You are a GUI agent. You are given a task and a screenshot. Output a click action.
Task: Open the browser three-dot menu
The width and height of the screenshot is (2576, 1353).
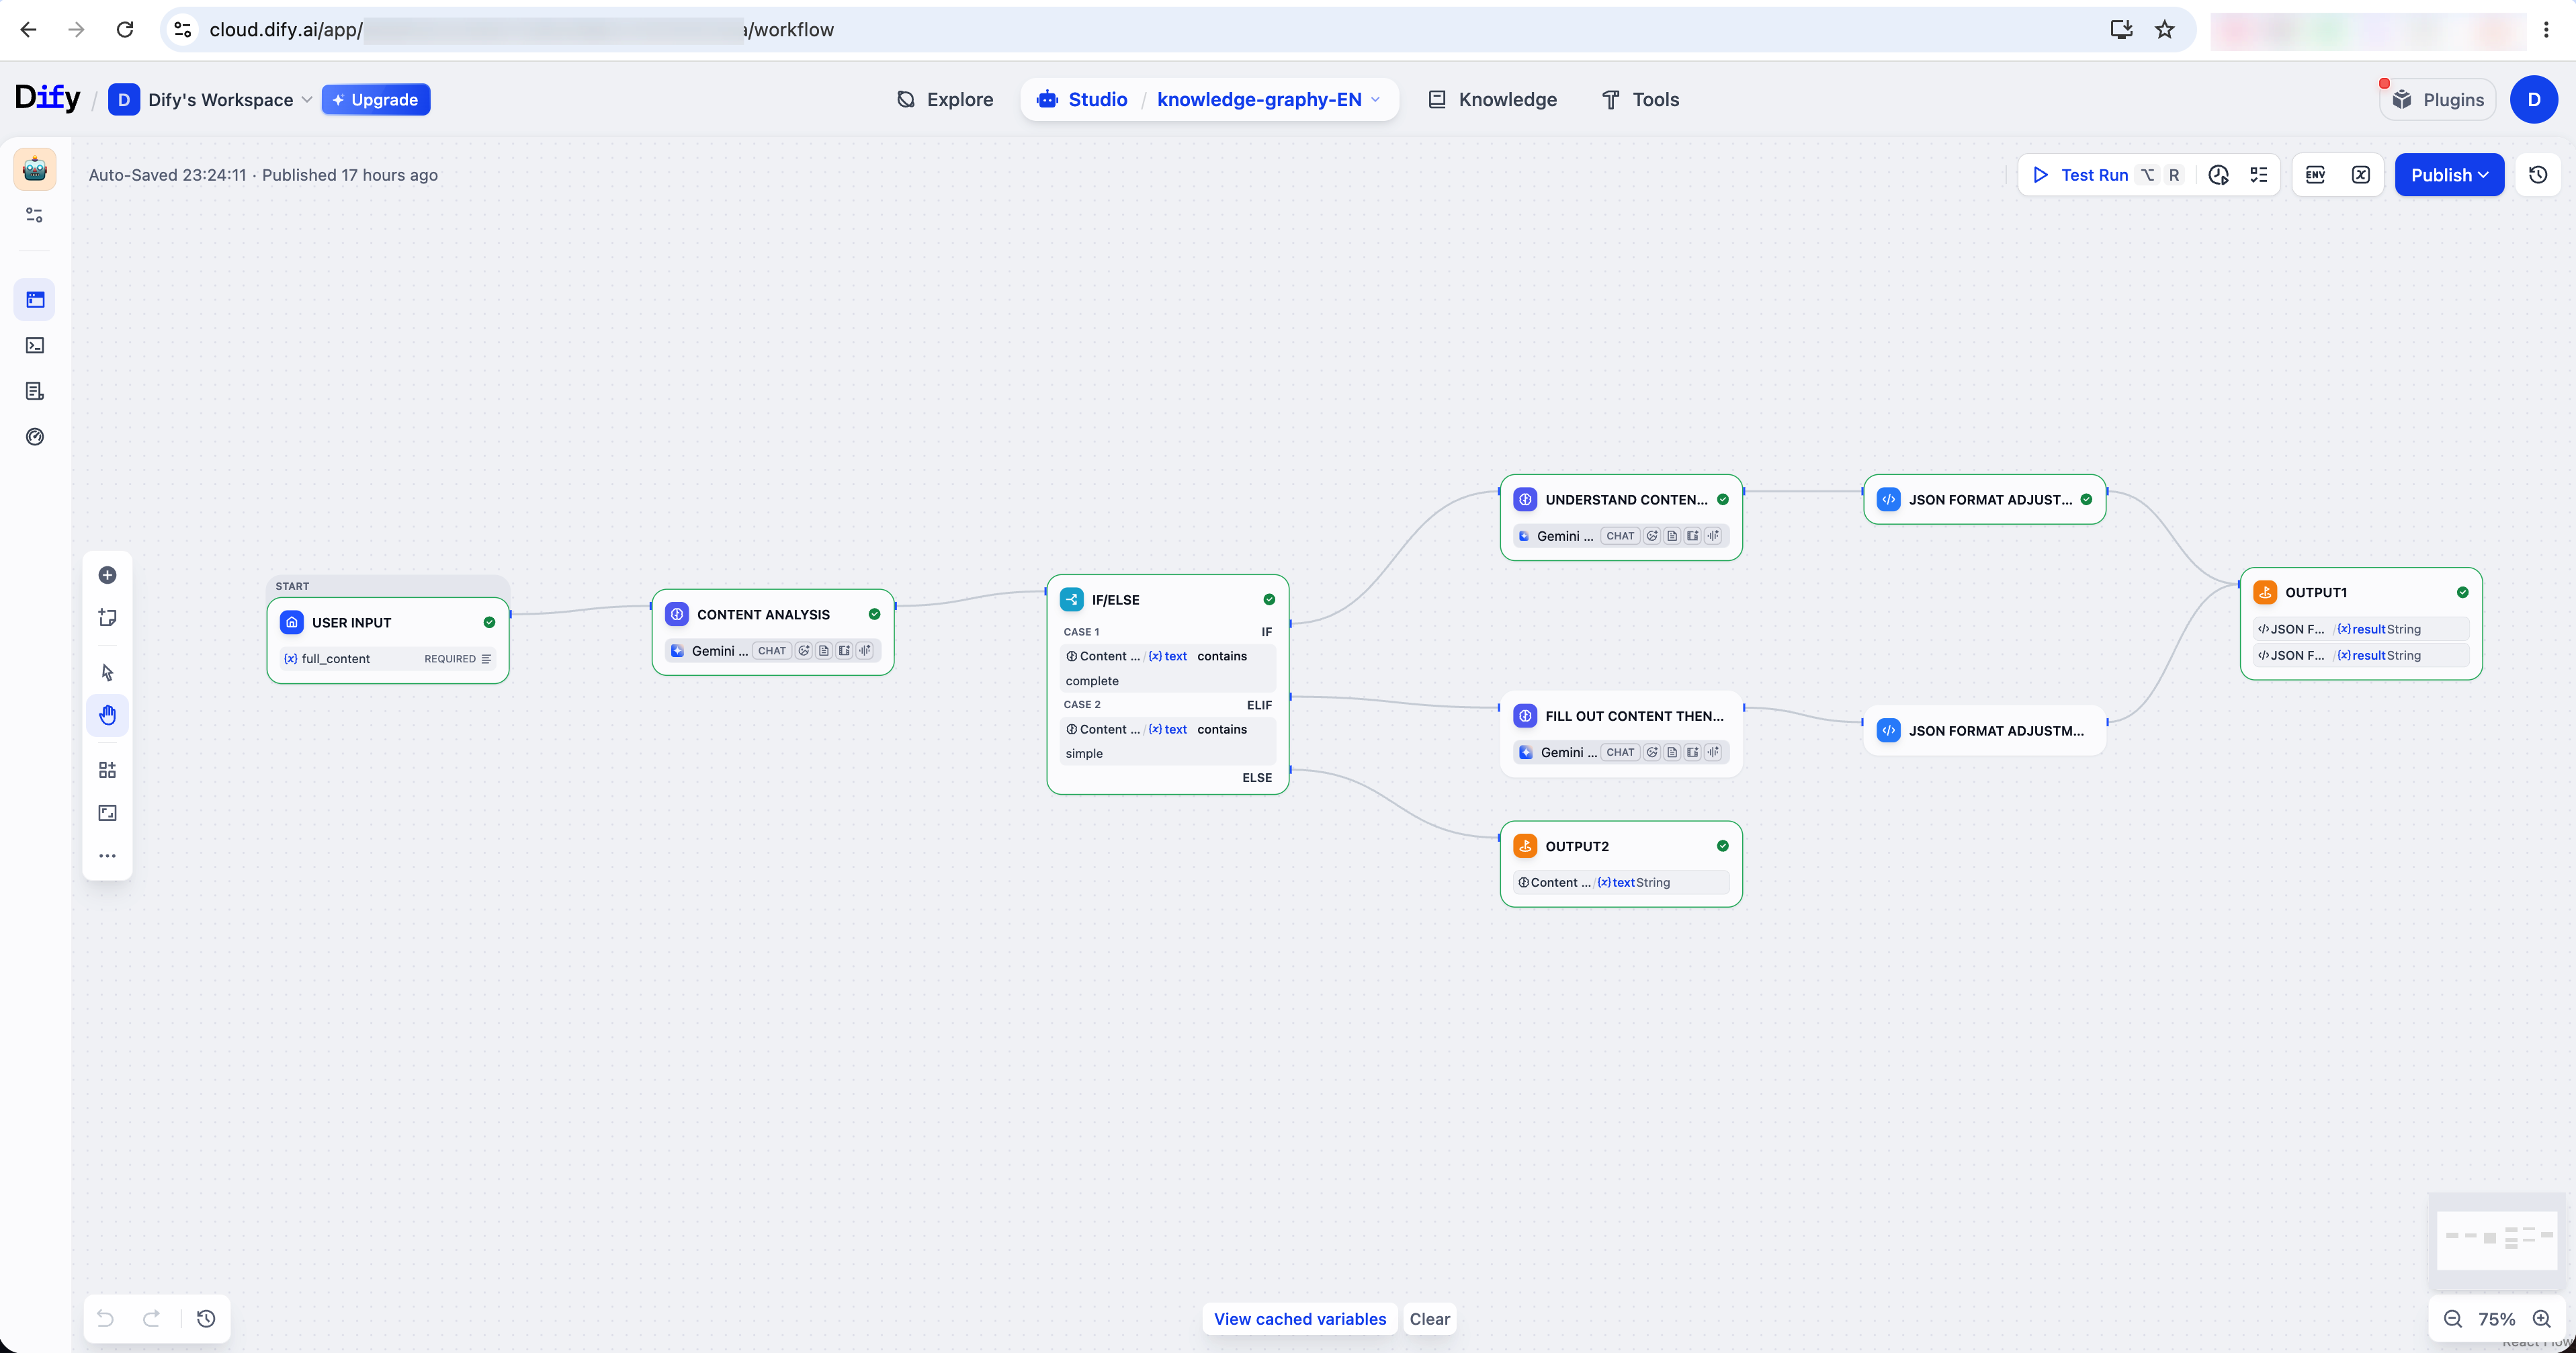[2546, 29]
